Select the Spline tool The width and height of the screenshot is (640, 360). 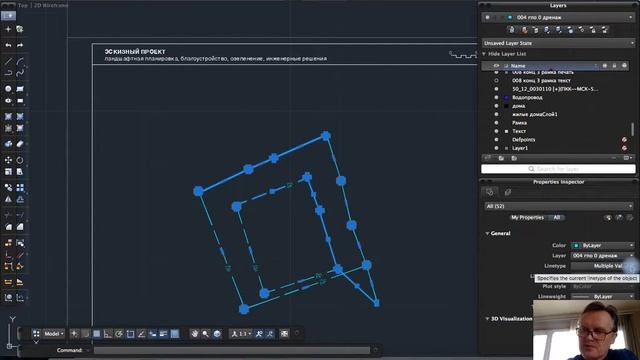pyautogui.click(x=20, y=73)
